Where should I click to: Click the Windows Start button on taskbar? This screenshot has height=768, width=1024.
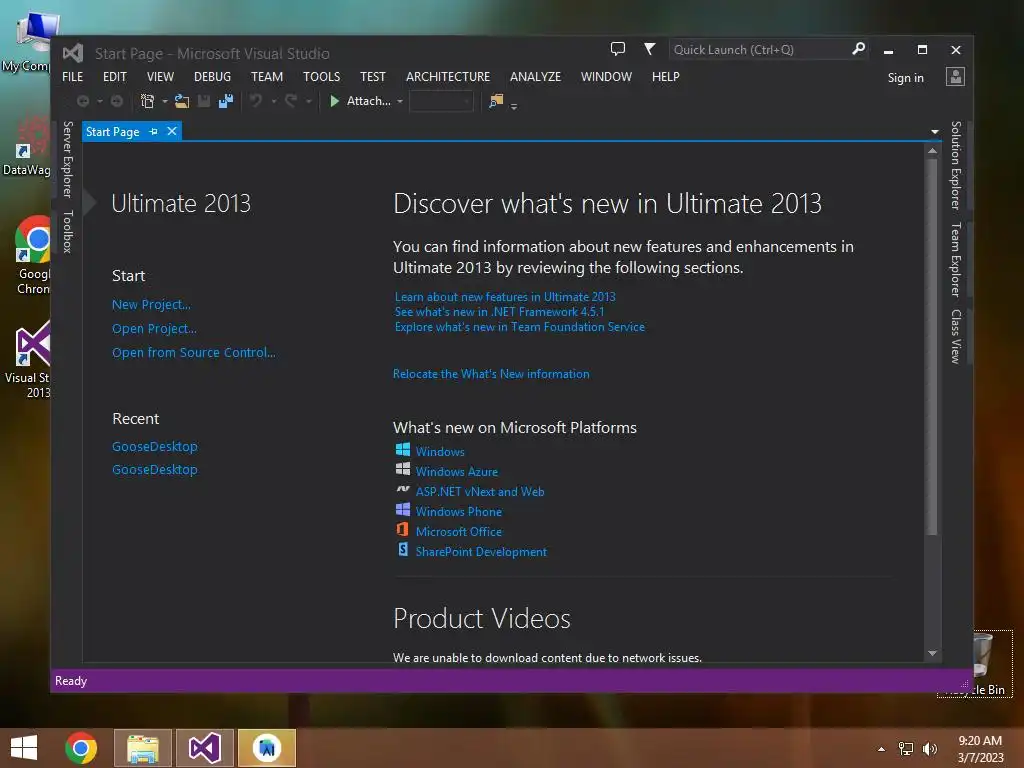(x=24, y=748)
